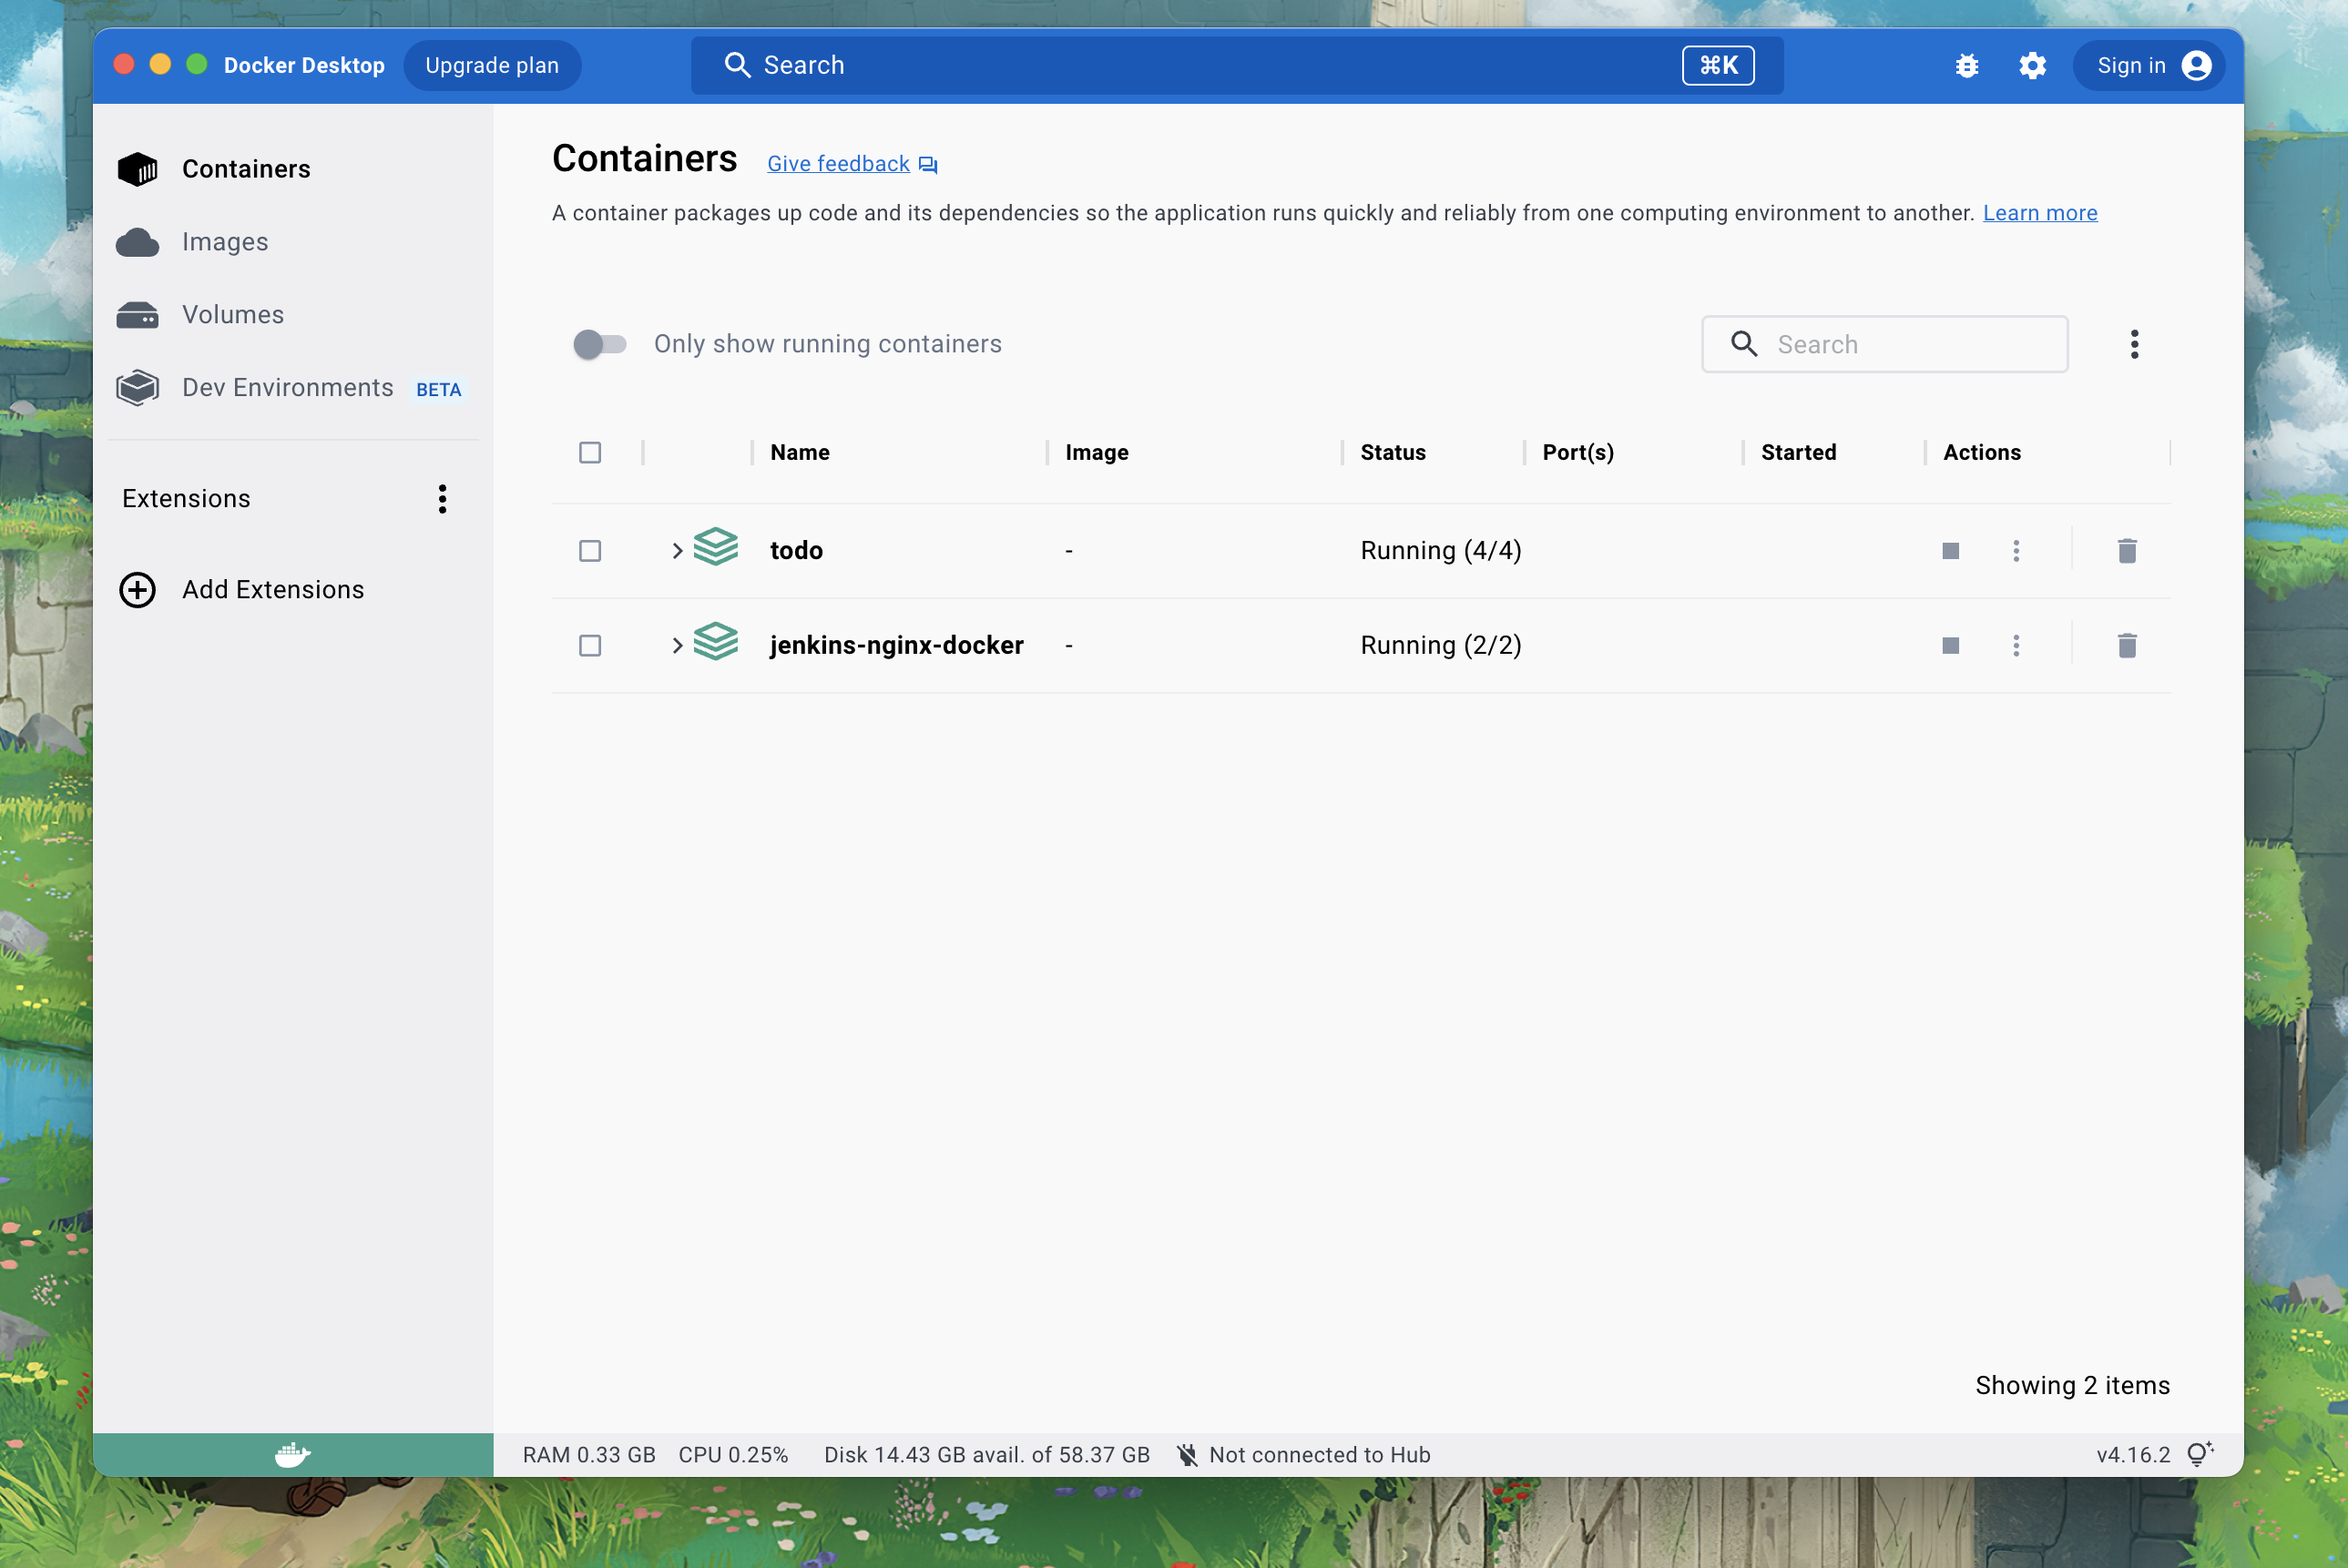Open more actions for todo
Viewport: 2348px width, 1568px height.
2016,551
